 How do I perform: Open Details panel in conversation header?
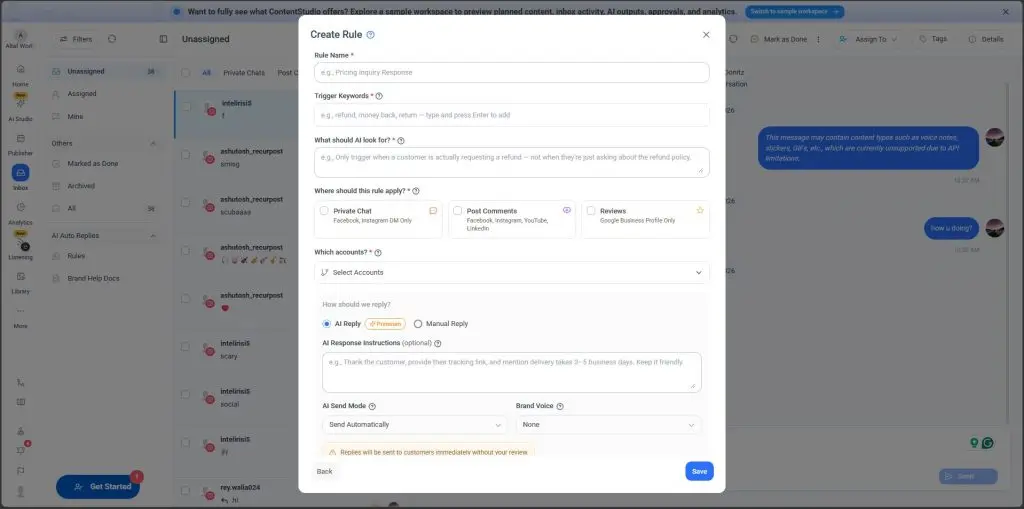985,39
